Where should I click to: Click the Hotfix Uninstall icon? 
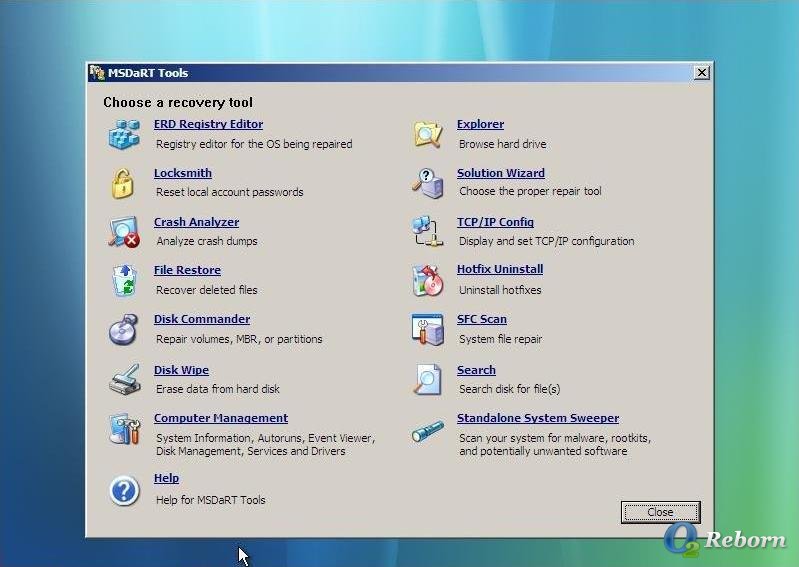[427, 280]
